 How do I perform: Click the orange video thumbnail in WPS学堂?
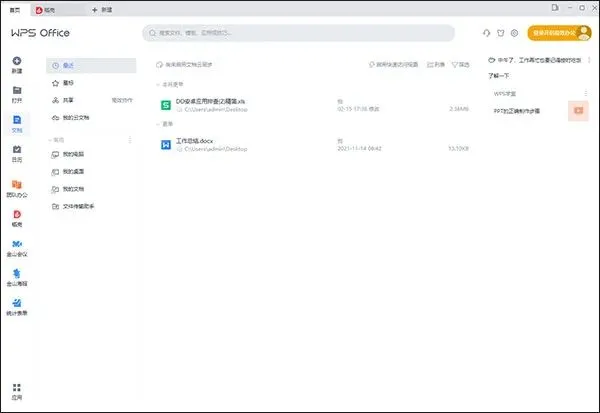coord(578,111)
